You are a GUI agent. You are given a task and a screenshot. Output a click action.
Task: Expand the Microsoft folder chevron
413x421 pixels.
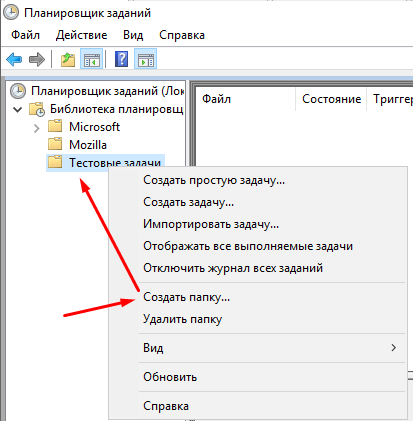coord(37,128)
